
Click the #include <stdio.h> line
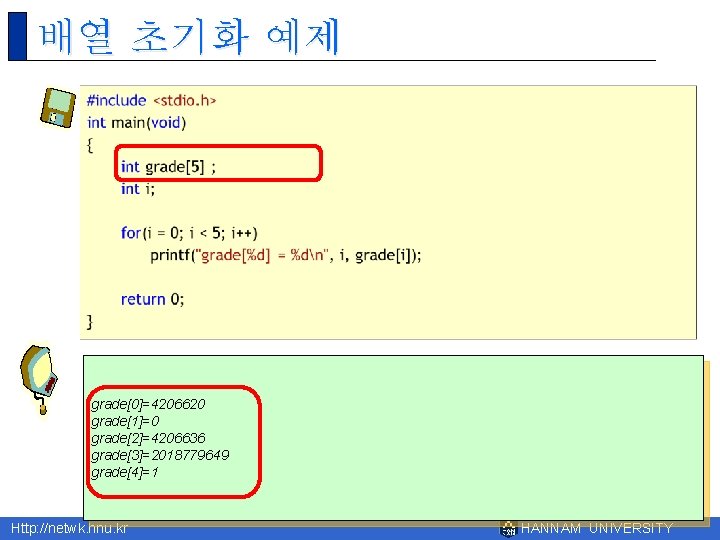click(152, 100)
